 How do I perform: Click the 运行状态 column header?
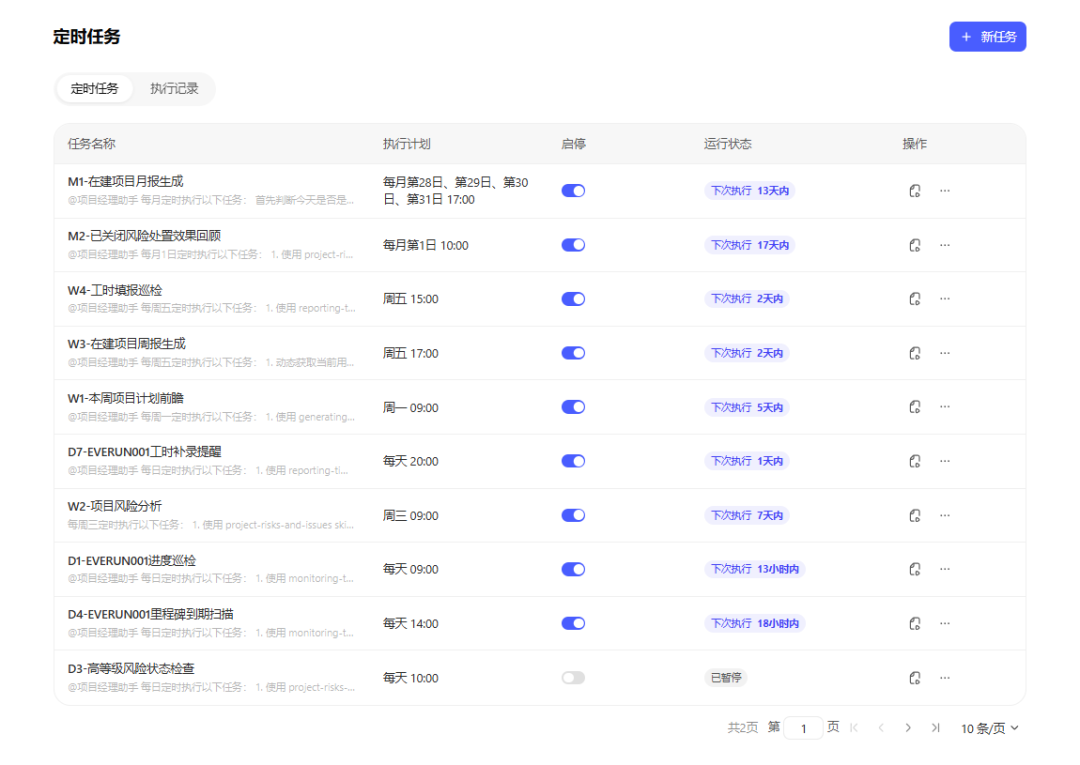click(x=728, y=144)
